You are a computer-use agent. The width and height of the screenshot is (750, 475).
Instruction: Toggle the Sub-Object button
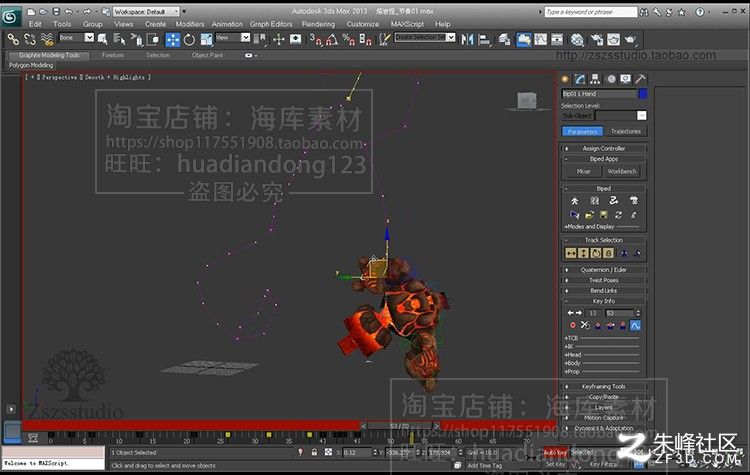click(x=577, y=116)
